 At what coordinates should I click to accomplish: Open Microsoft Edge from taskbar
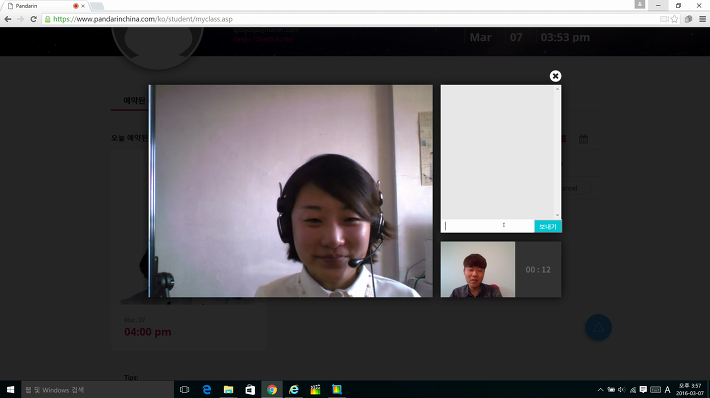(206, 389)
